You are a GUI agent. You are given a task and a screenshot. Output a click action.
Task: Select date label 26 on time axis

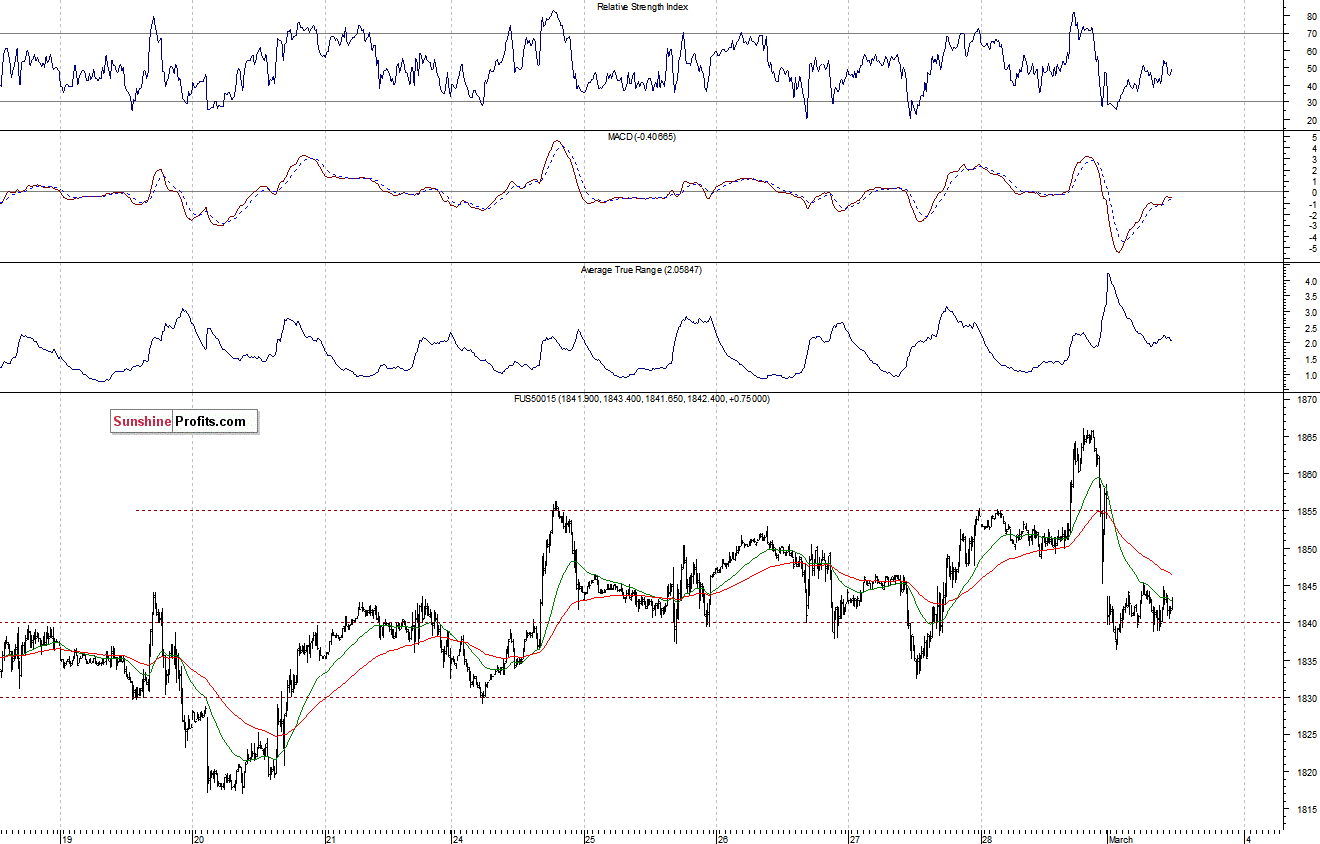pos(723,839)
